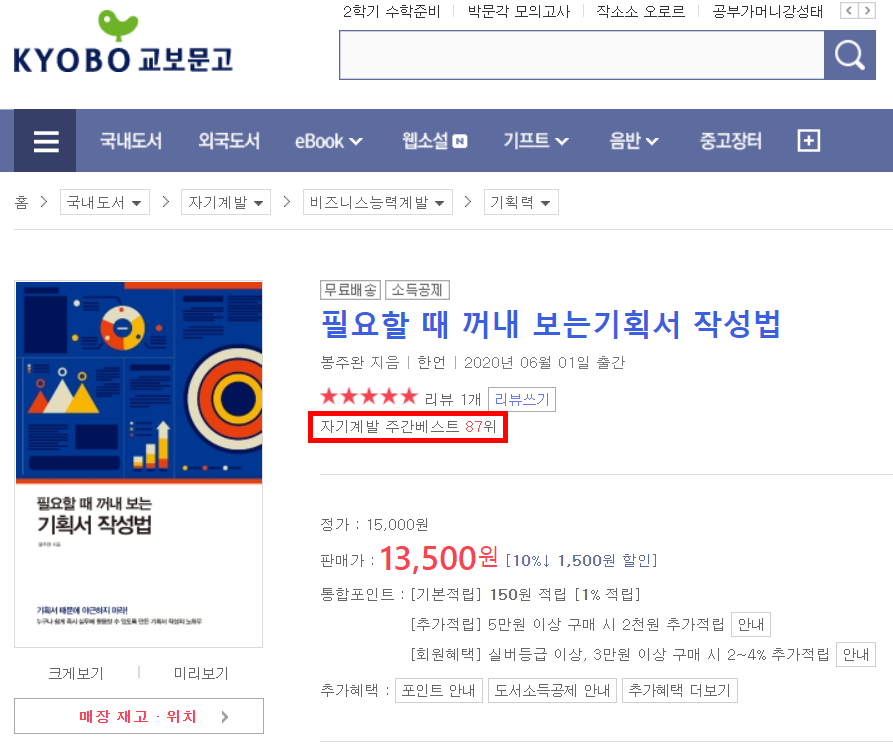Click the red five-star rating
The height and width of the screenshot is (753, 893).
[x=368, y=395]
